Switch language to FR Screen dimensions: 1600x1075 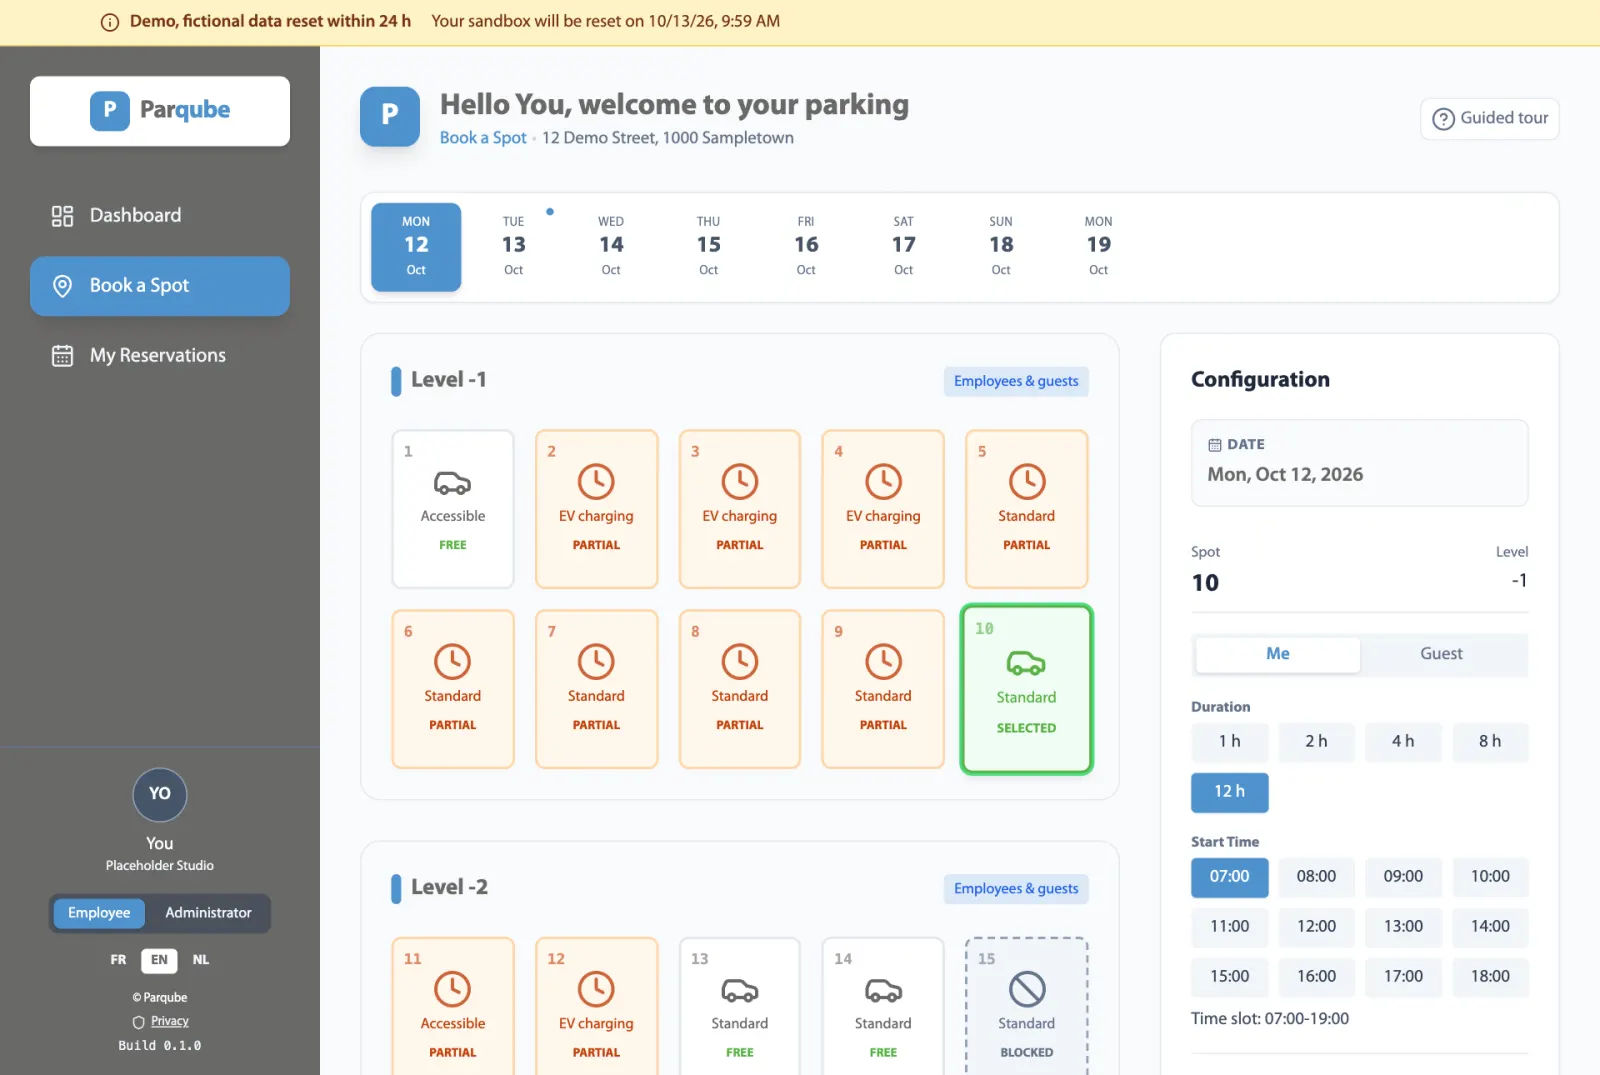[118, 960]
